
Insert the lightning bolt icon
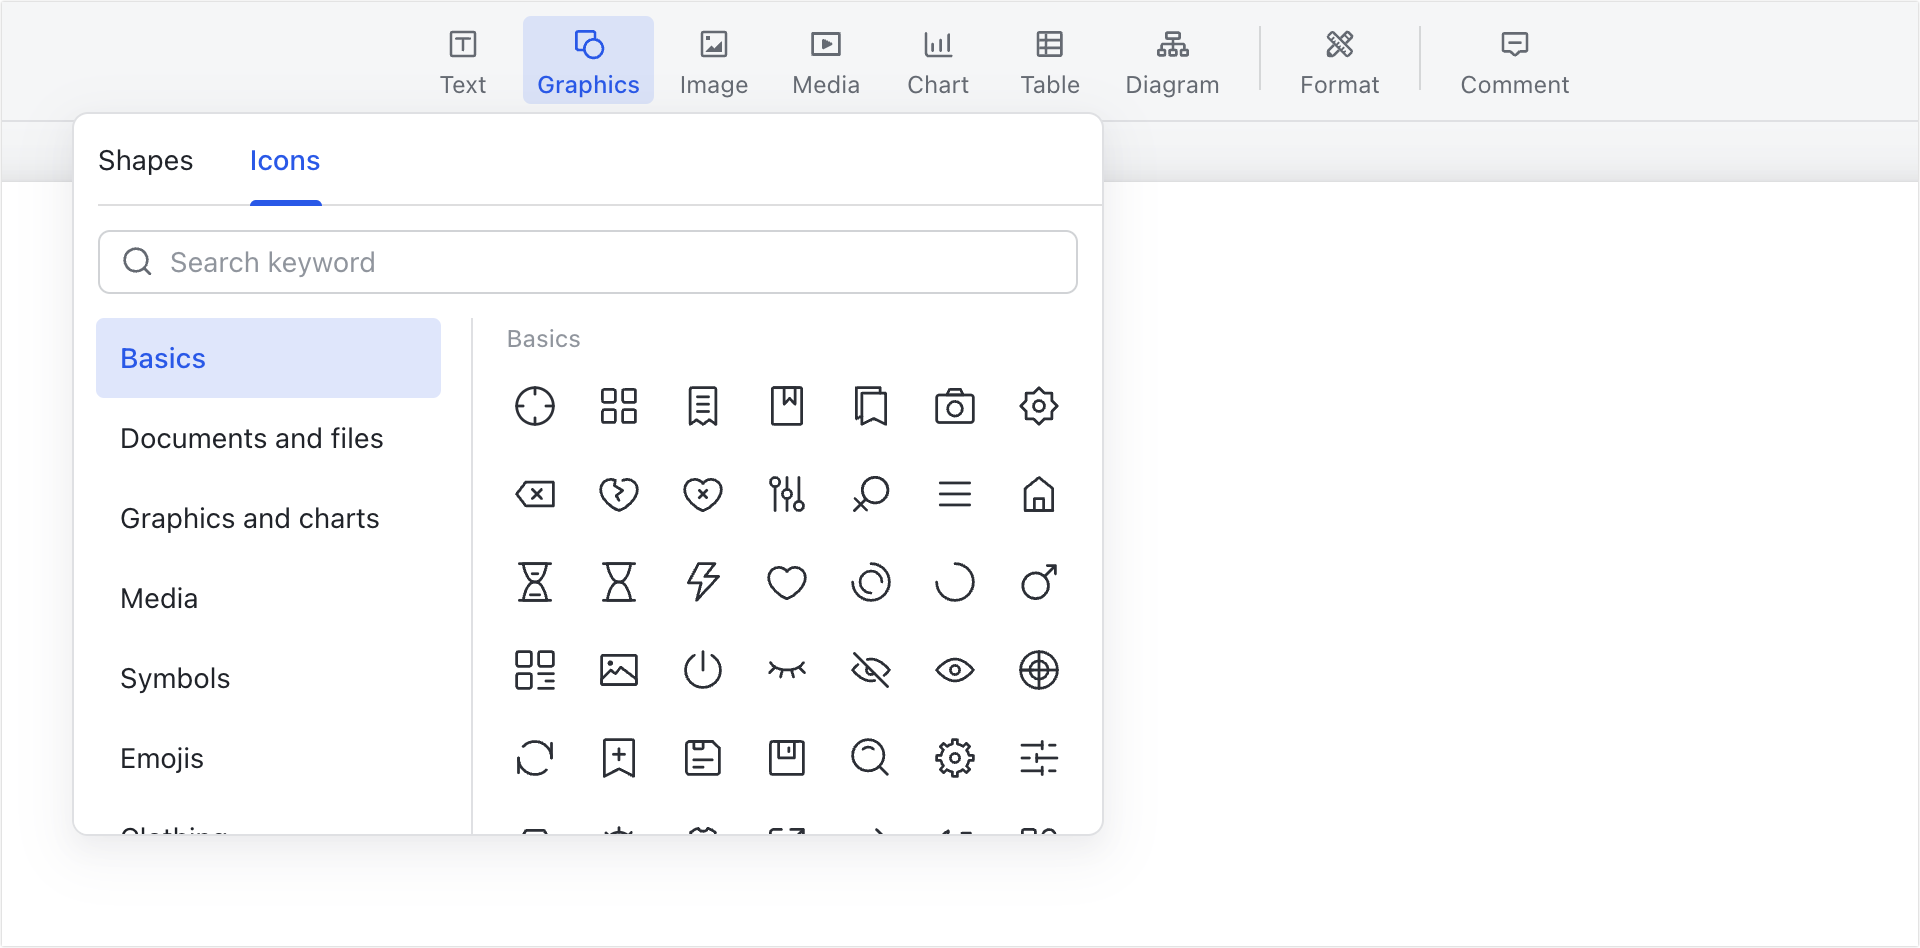(x=703, y=583)
